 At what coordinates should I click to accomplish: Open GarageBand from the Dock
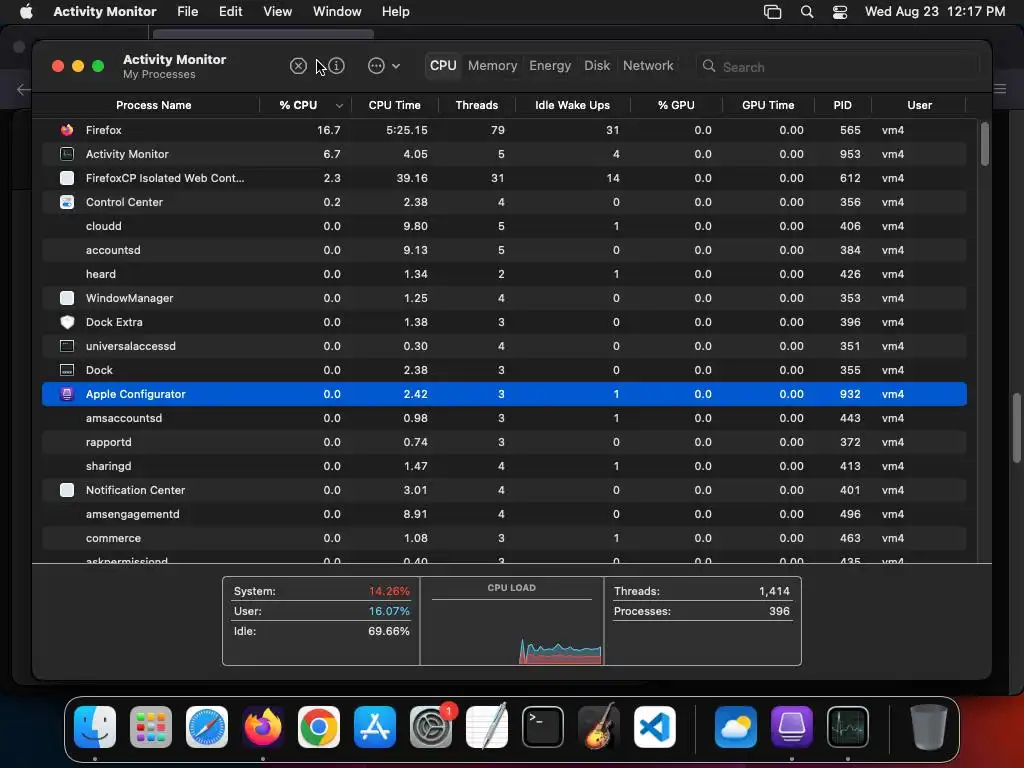click(599, 727)
